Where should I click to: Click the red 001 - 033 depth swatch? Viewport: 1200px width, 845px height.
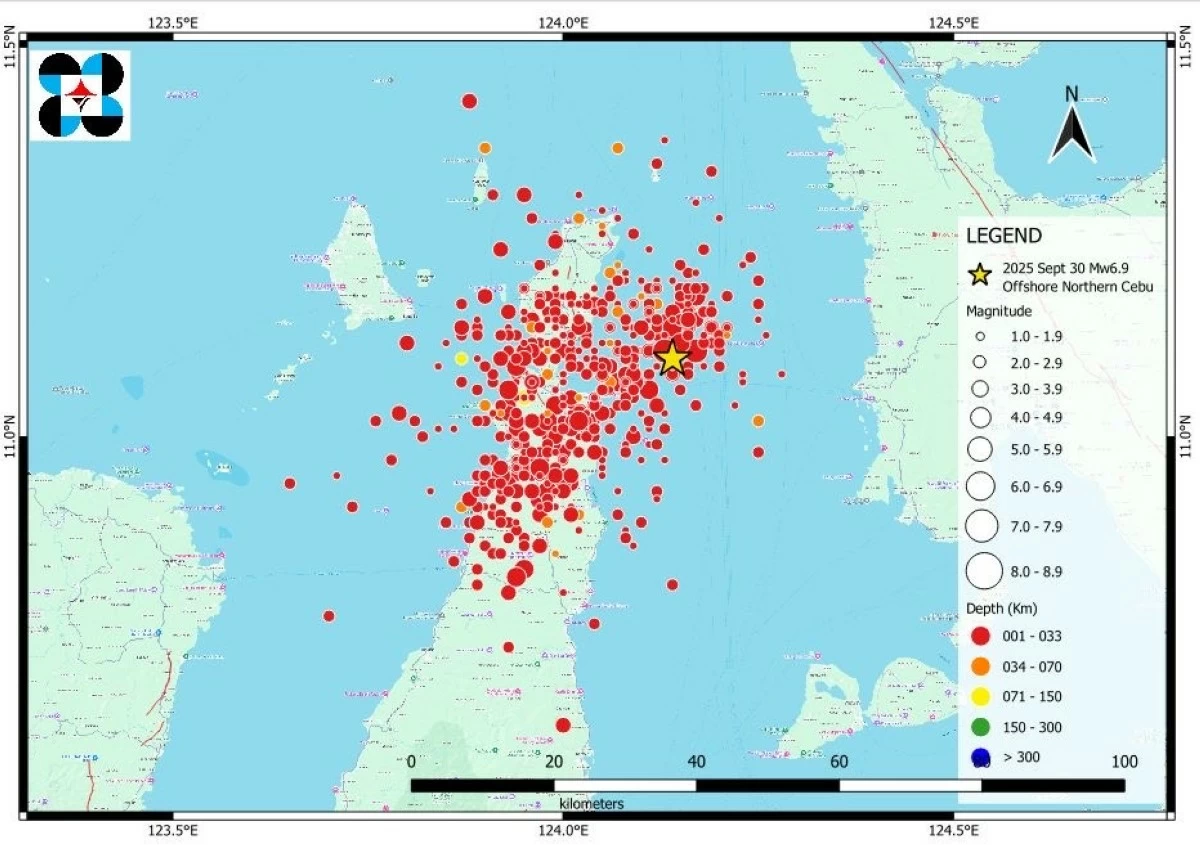(981, 636)
